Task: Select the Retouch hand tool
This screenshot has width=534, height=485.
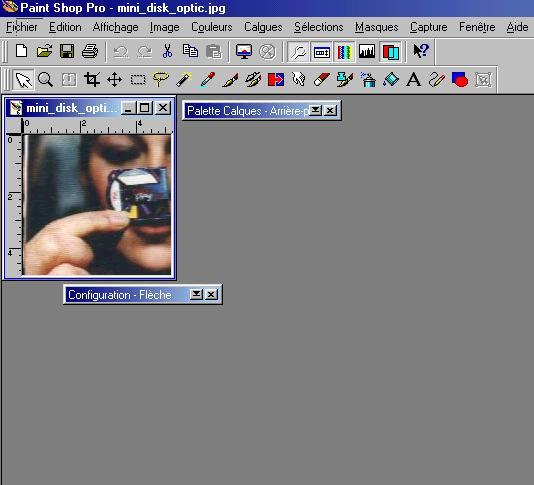Action: pos(299,80)
